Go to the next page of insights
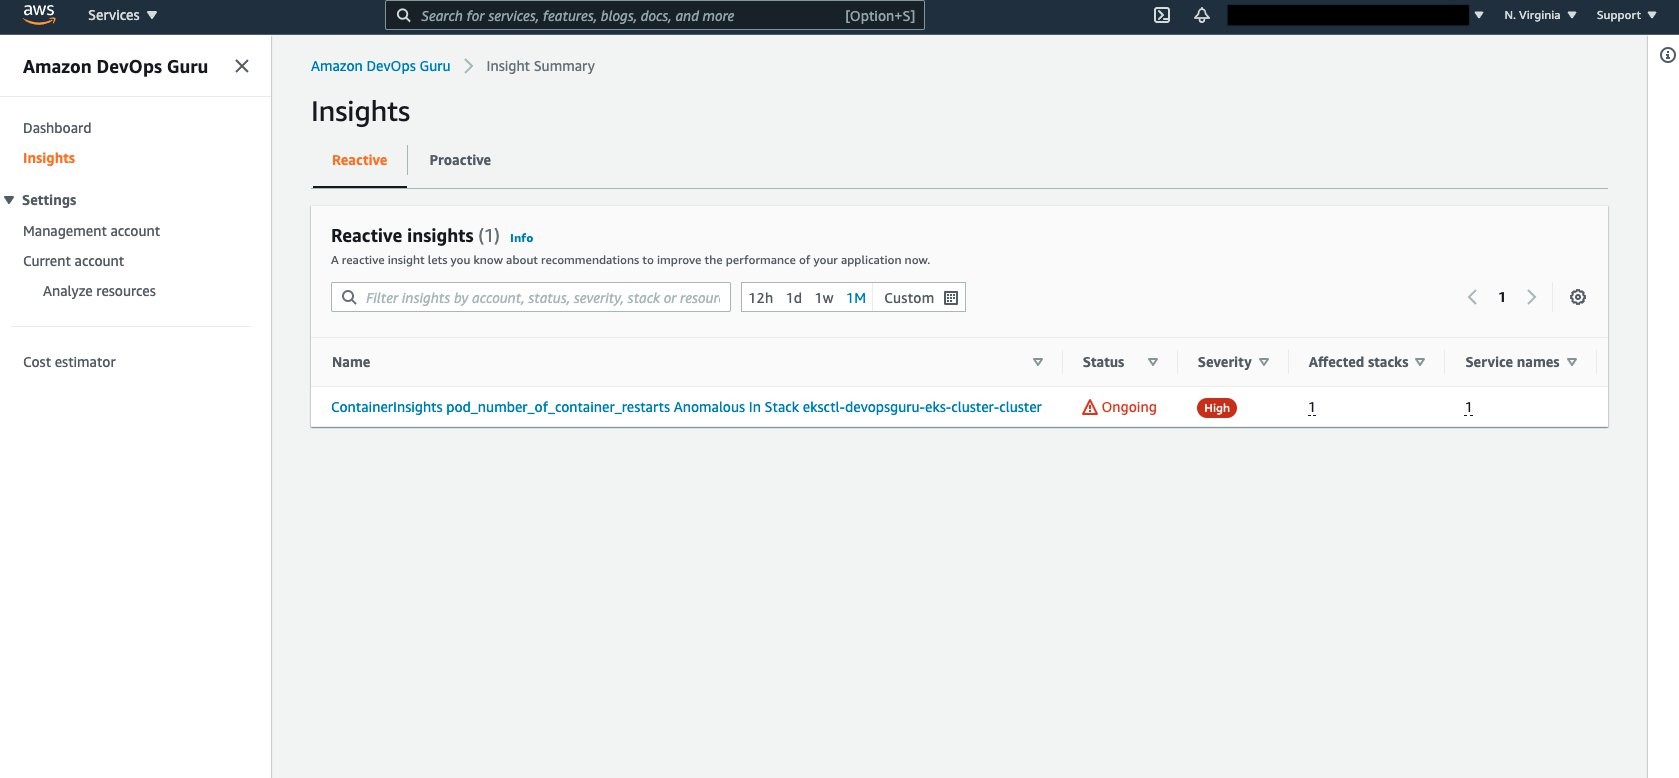 pyautogui.click(x=1531, y=297)
